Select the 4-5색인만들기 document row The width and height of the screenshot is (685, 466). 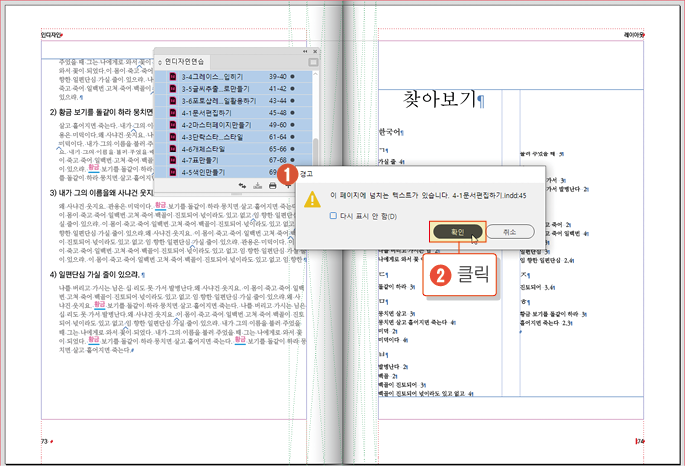coord(233,172)
